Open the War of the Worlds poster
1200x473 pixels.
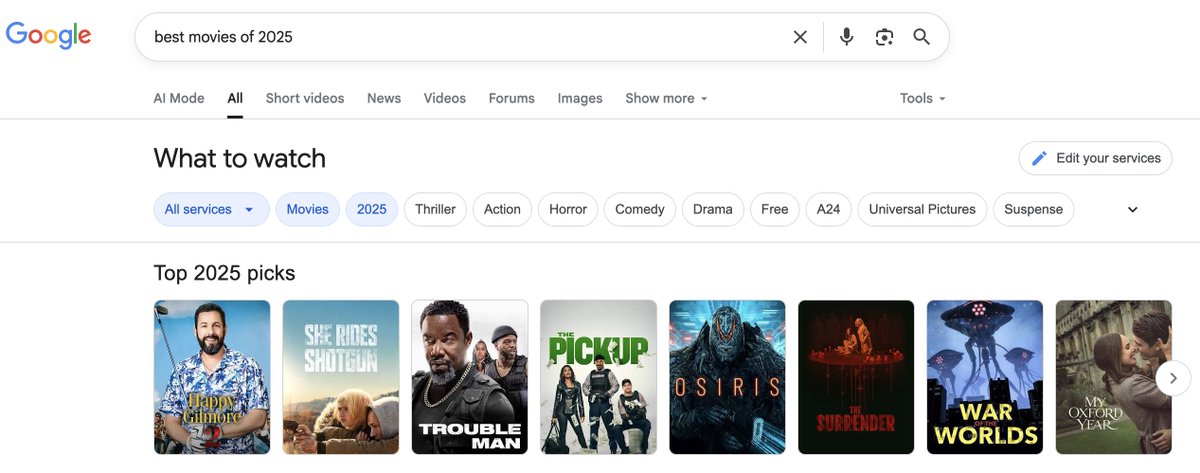pyautogui.click(x=986, y=377)
